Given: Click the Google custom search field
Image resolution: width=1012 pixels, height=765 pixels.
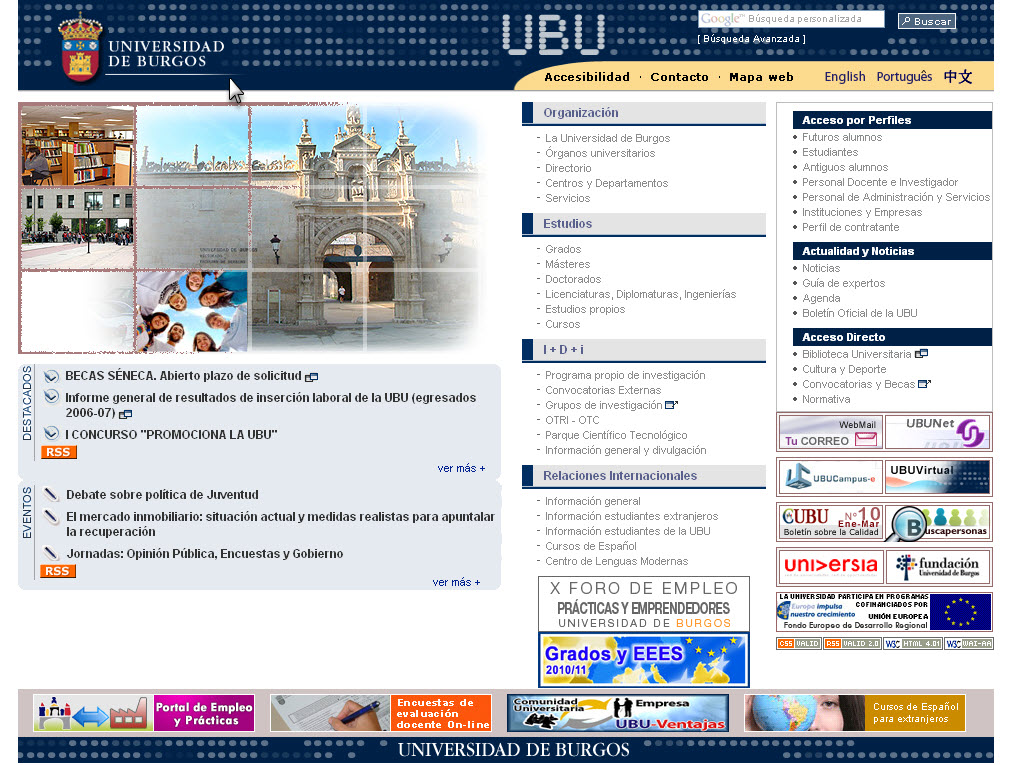Looking at the screenshot, I should (791, 19).
